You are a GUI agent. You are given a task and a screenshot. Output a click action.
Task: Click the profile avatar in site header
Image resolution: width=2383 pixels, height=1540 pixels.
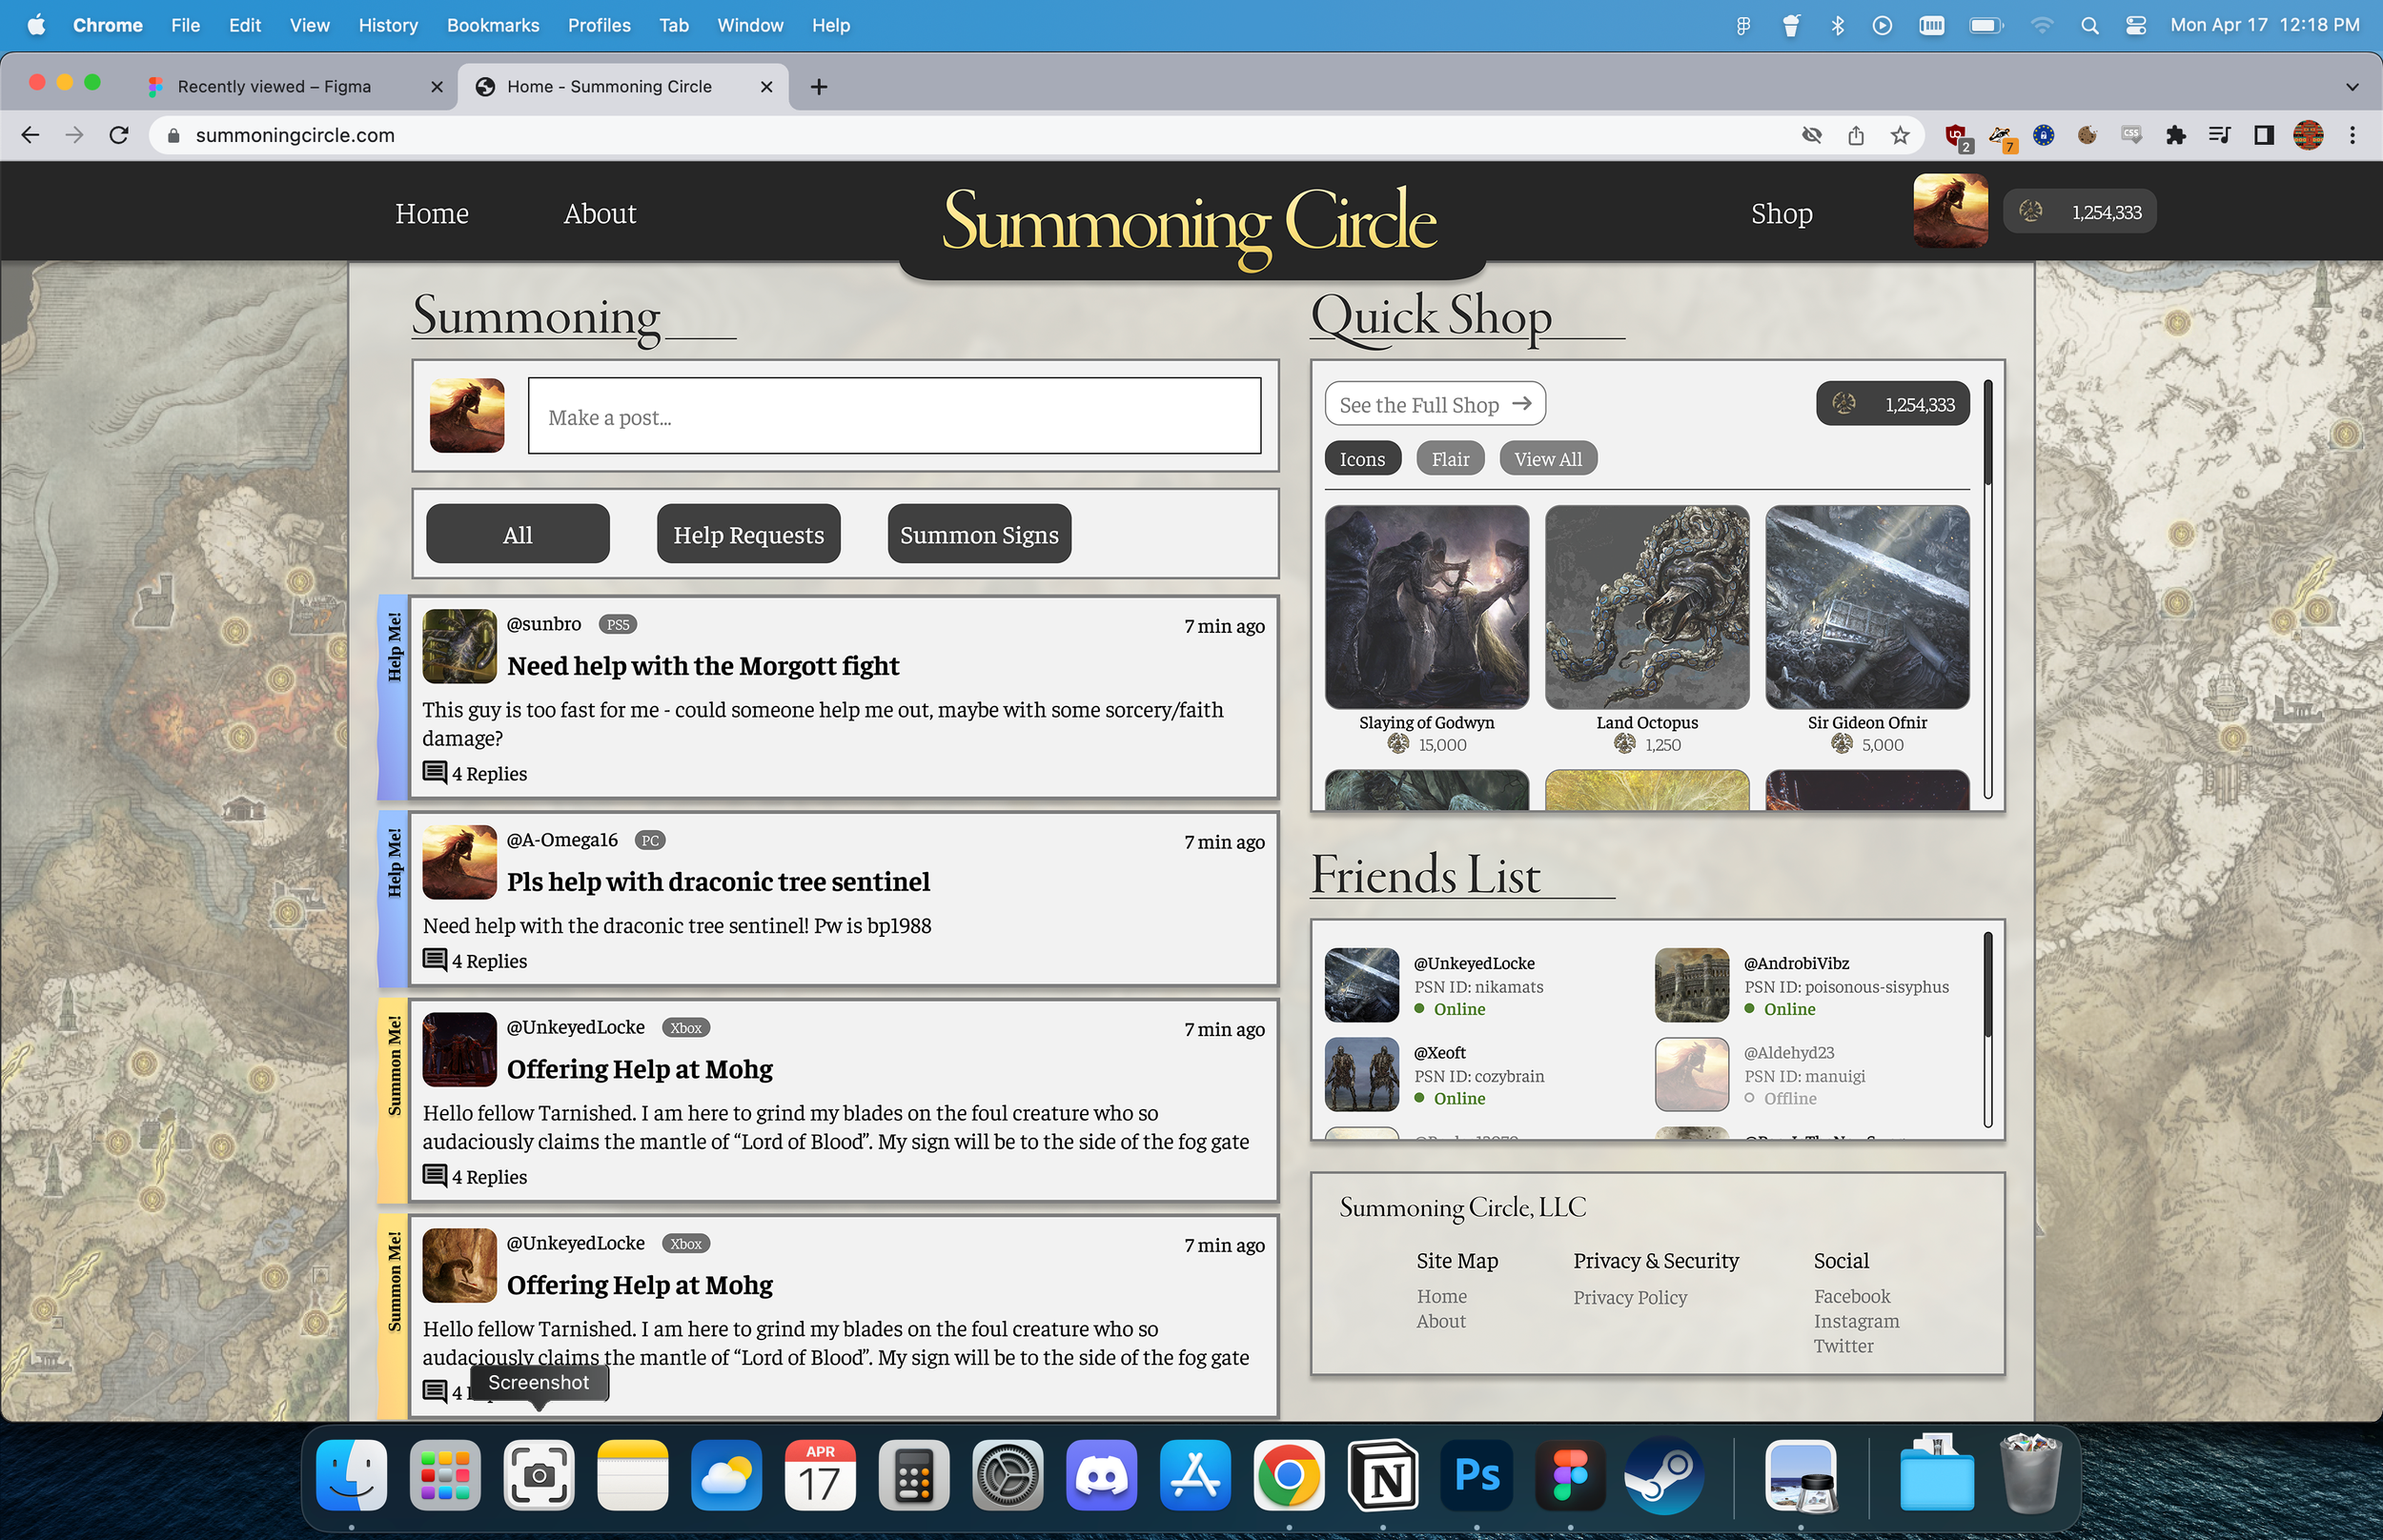pyautogui.click(x=1949, y=211)
